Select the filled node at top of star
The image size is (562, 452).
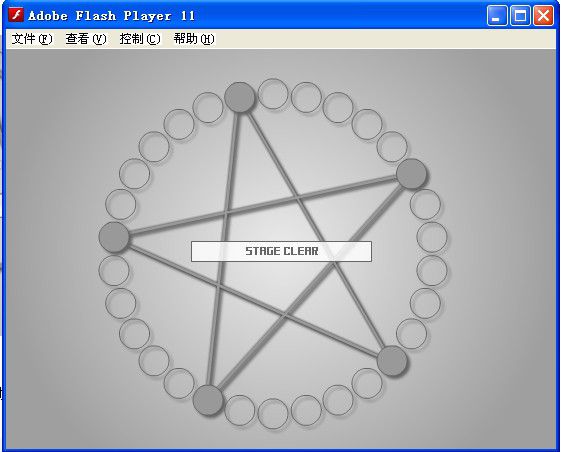(239, 97)
